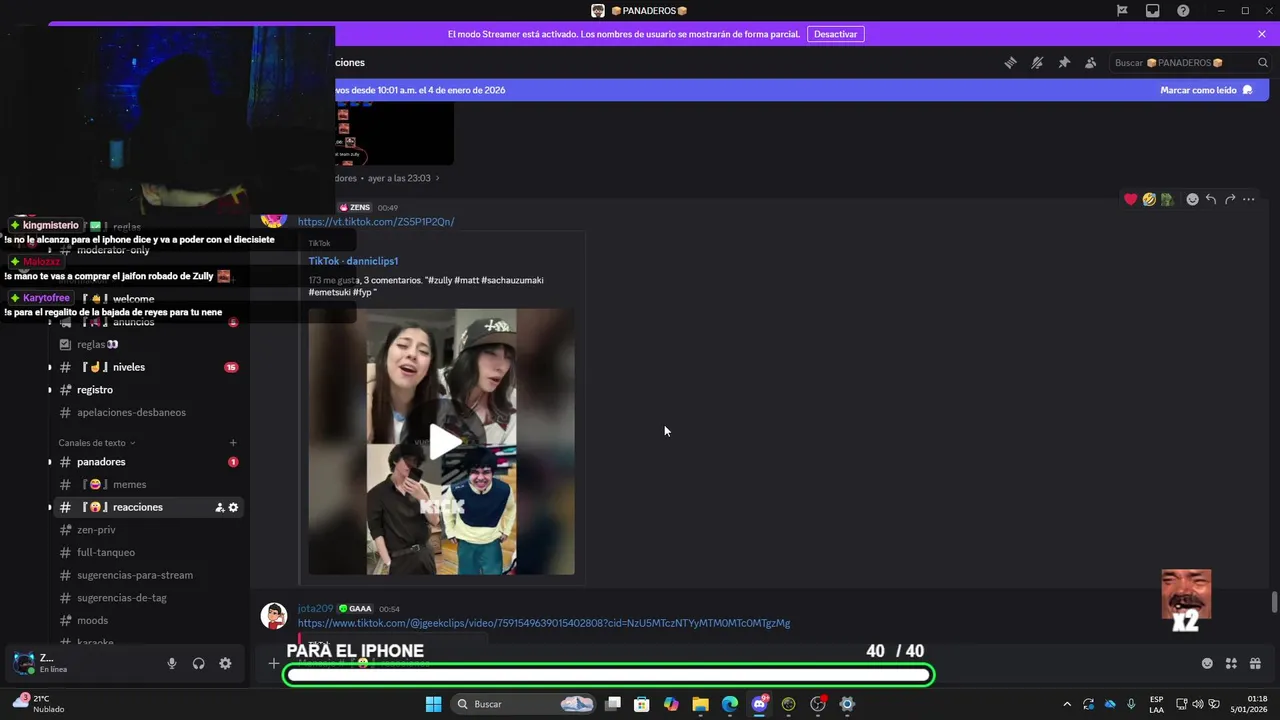Open the weather widget 21°C Nublado
1280x720 pixels.
click(40, 703)
